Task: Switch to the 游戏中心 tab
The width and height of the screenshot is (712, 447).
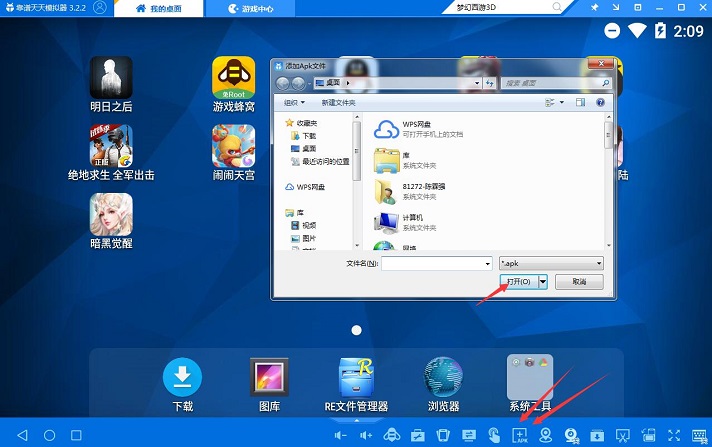Action: coord(251,9)
